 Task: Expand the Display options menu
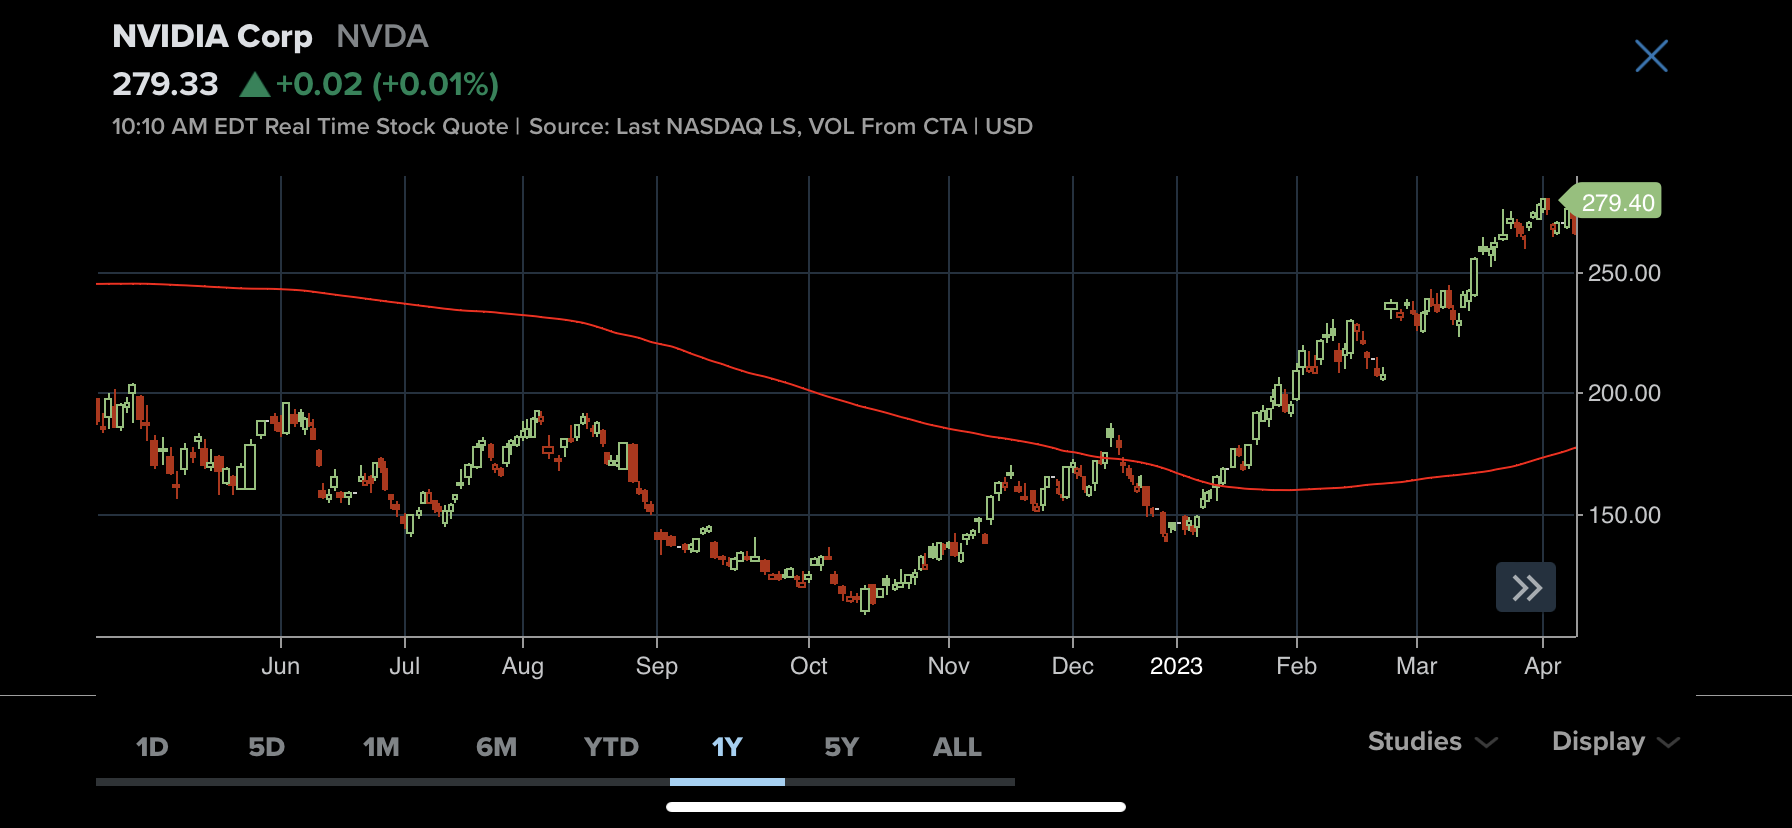1598,742
